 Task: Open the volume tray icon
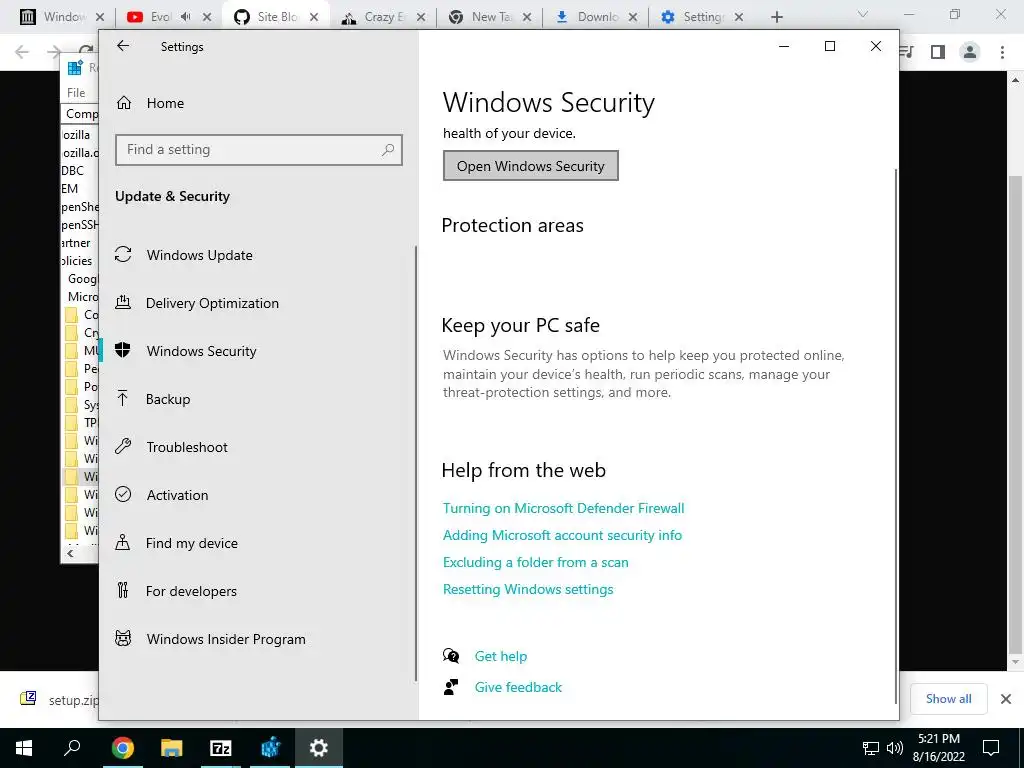[895, 748]
